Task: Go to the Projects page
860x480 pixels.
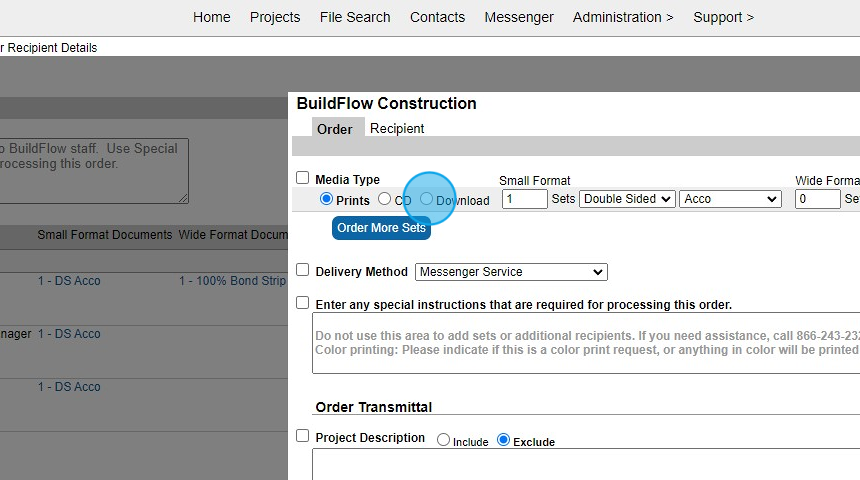Action: click(275, 17)
